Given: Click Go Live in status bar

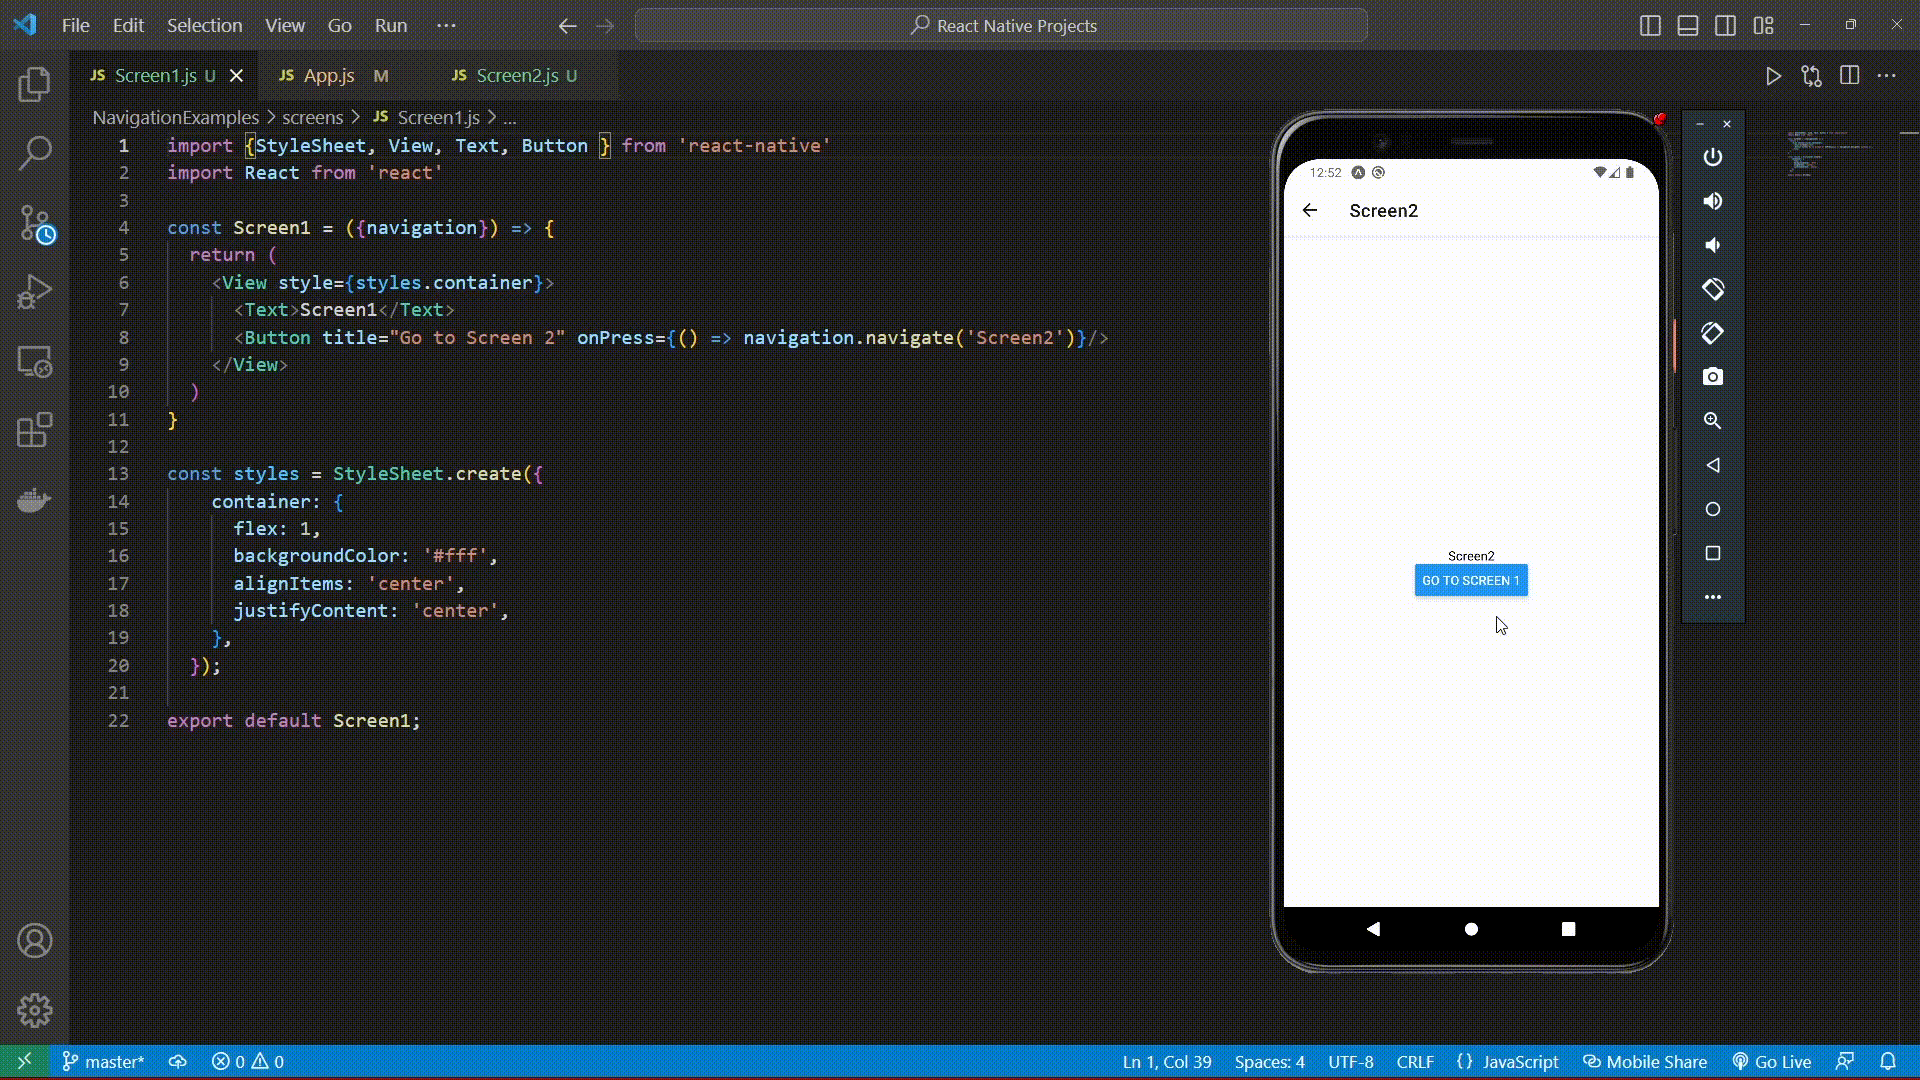Looking at the screenshot, I should tap(1772, 1062).
